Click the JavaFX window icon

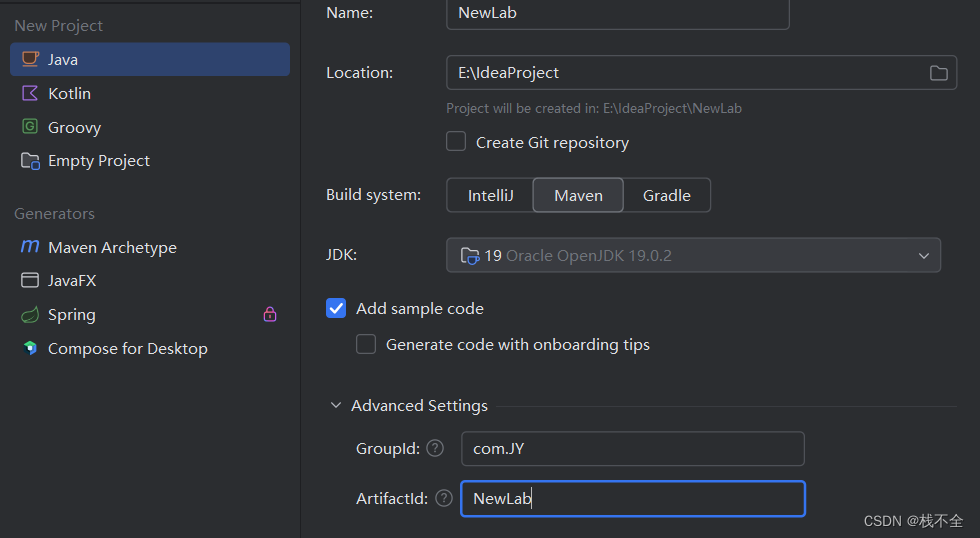pos(30,280)
